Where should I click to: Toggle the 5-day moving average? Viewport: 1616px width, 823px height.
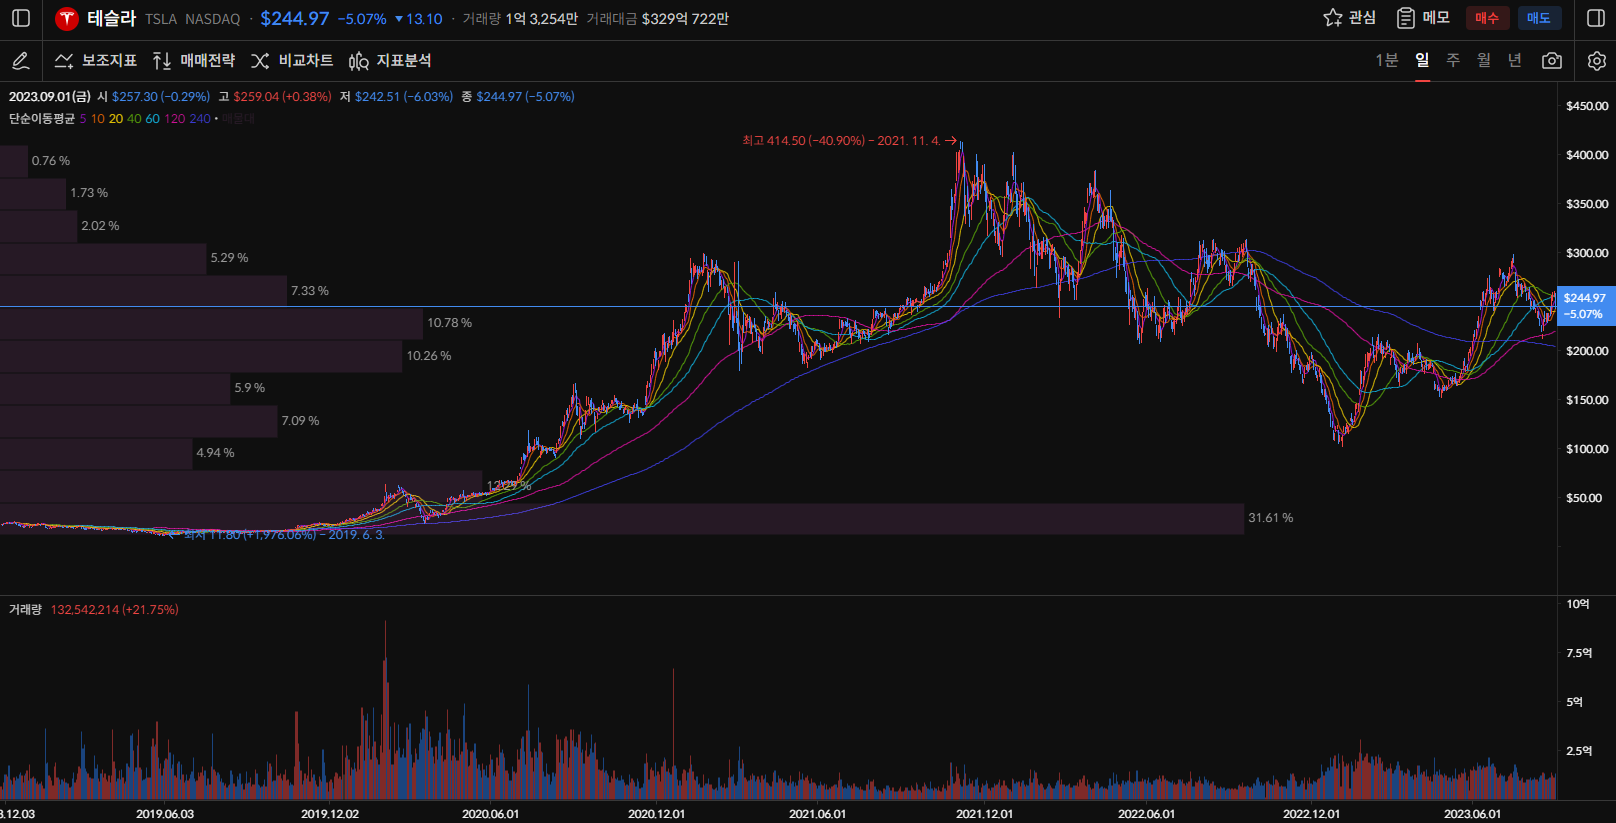(x=83, y=119)
